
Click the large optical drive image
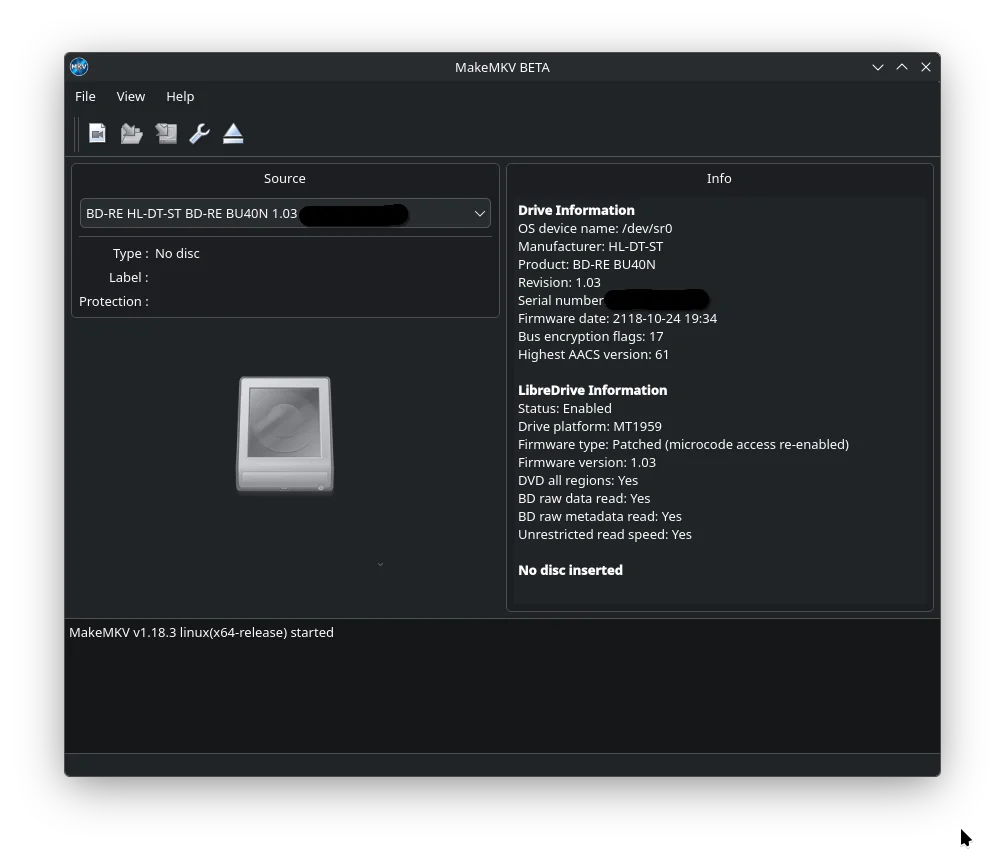coord(285,435)
